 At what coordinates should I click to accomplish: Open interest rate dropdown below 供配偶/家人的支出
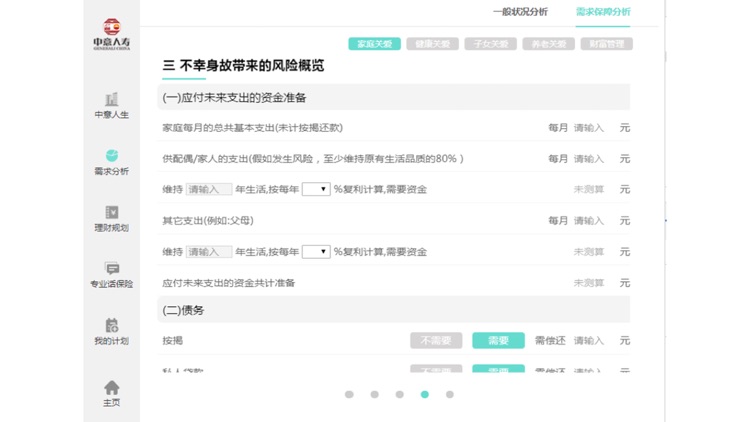coord(316,189)
